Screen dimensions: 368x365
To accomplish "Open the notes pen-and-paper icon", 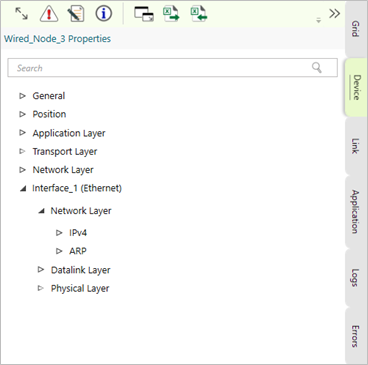I will tap(76, 14).
